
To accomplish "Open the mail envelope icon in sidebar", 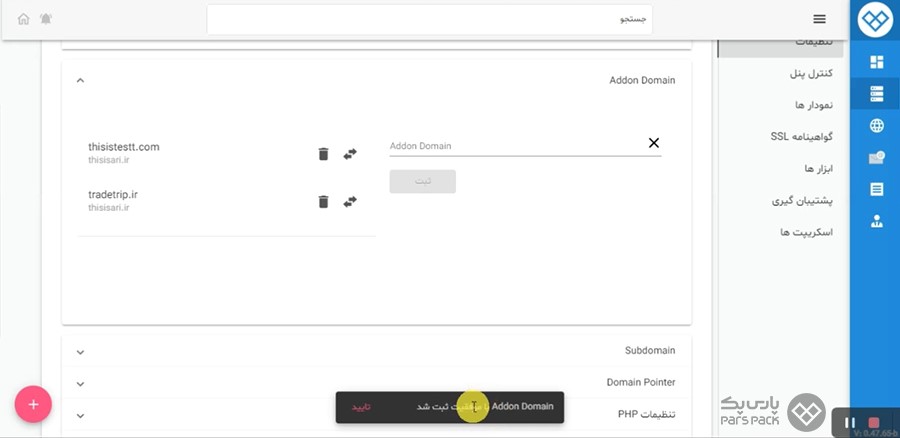I will [x=876, y=158].
